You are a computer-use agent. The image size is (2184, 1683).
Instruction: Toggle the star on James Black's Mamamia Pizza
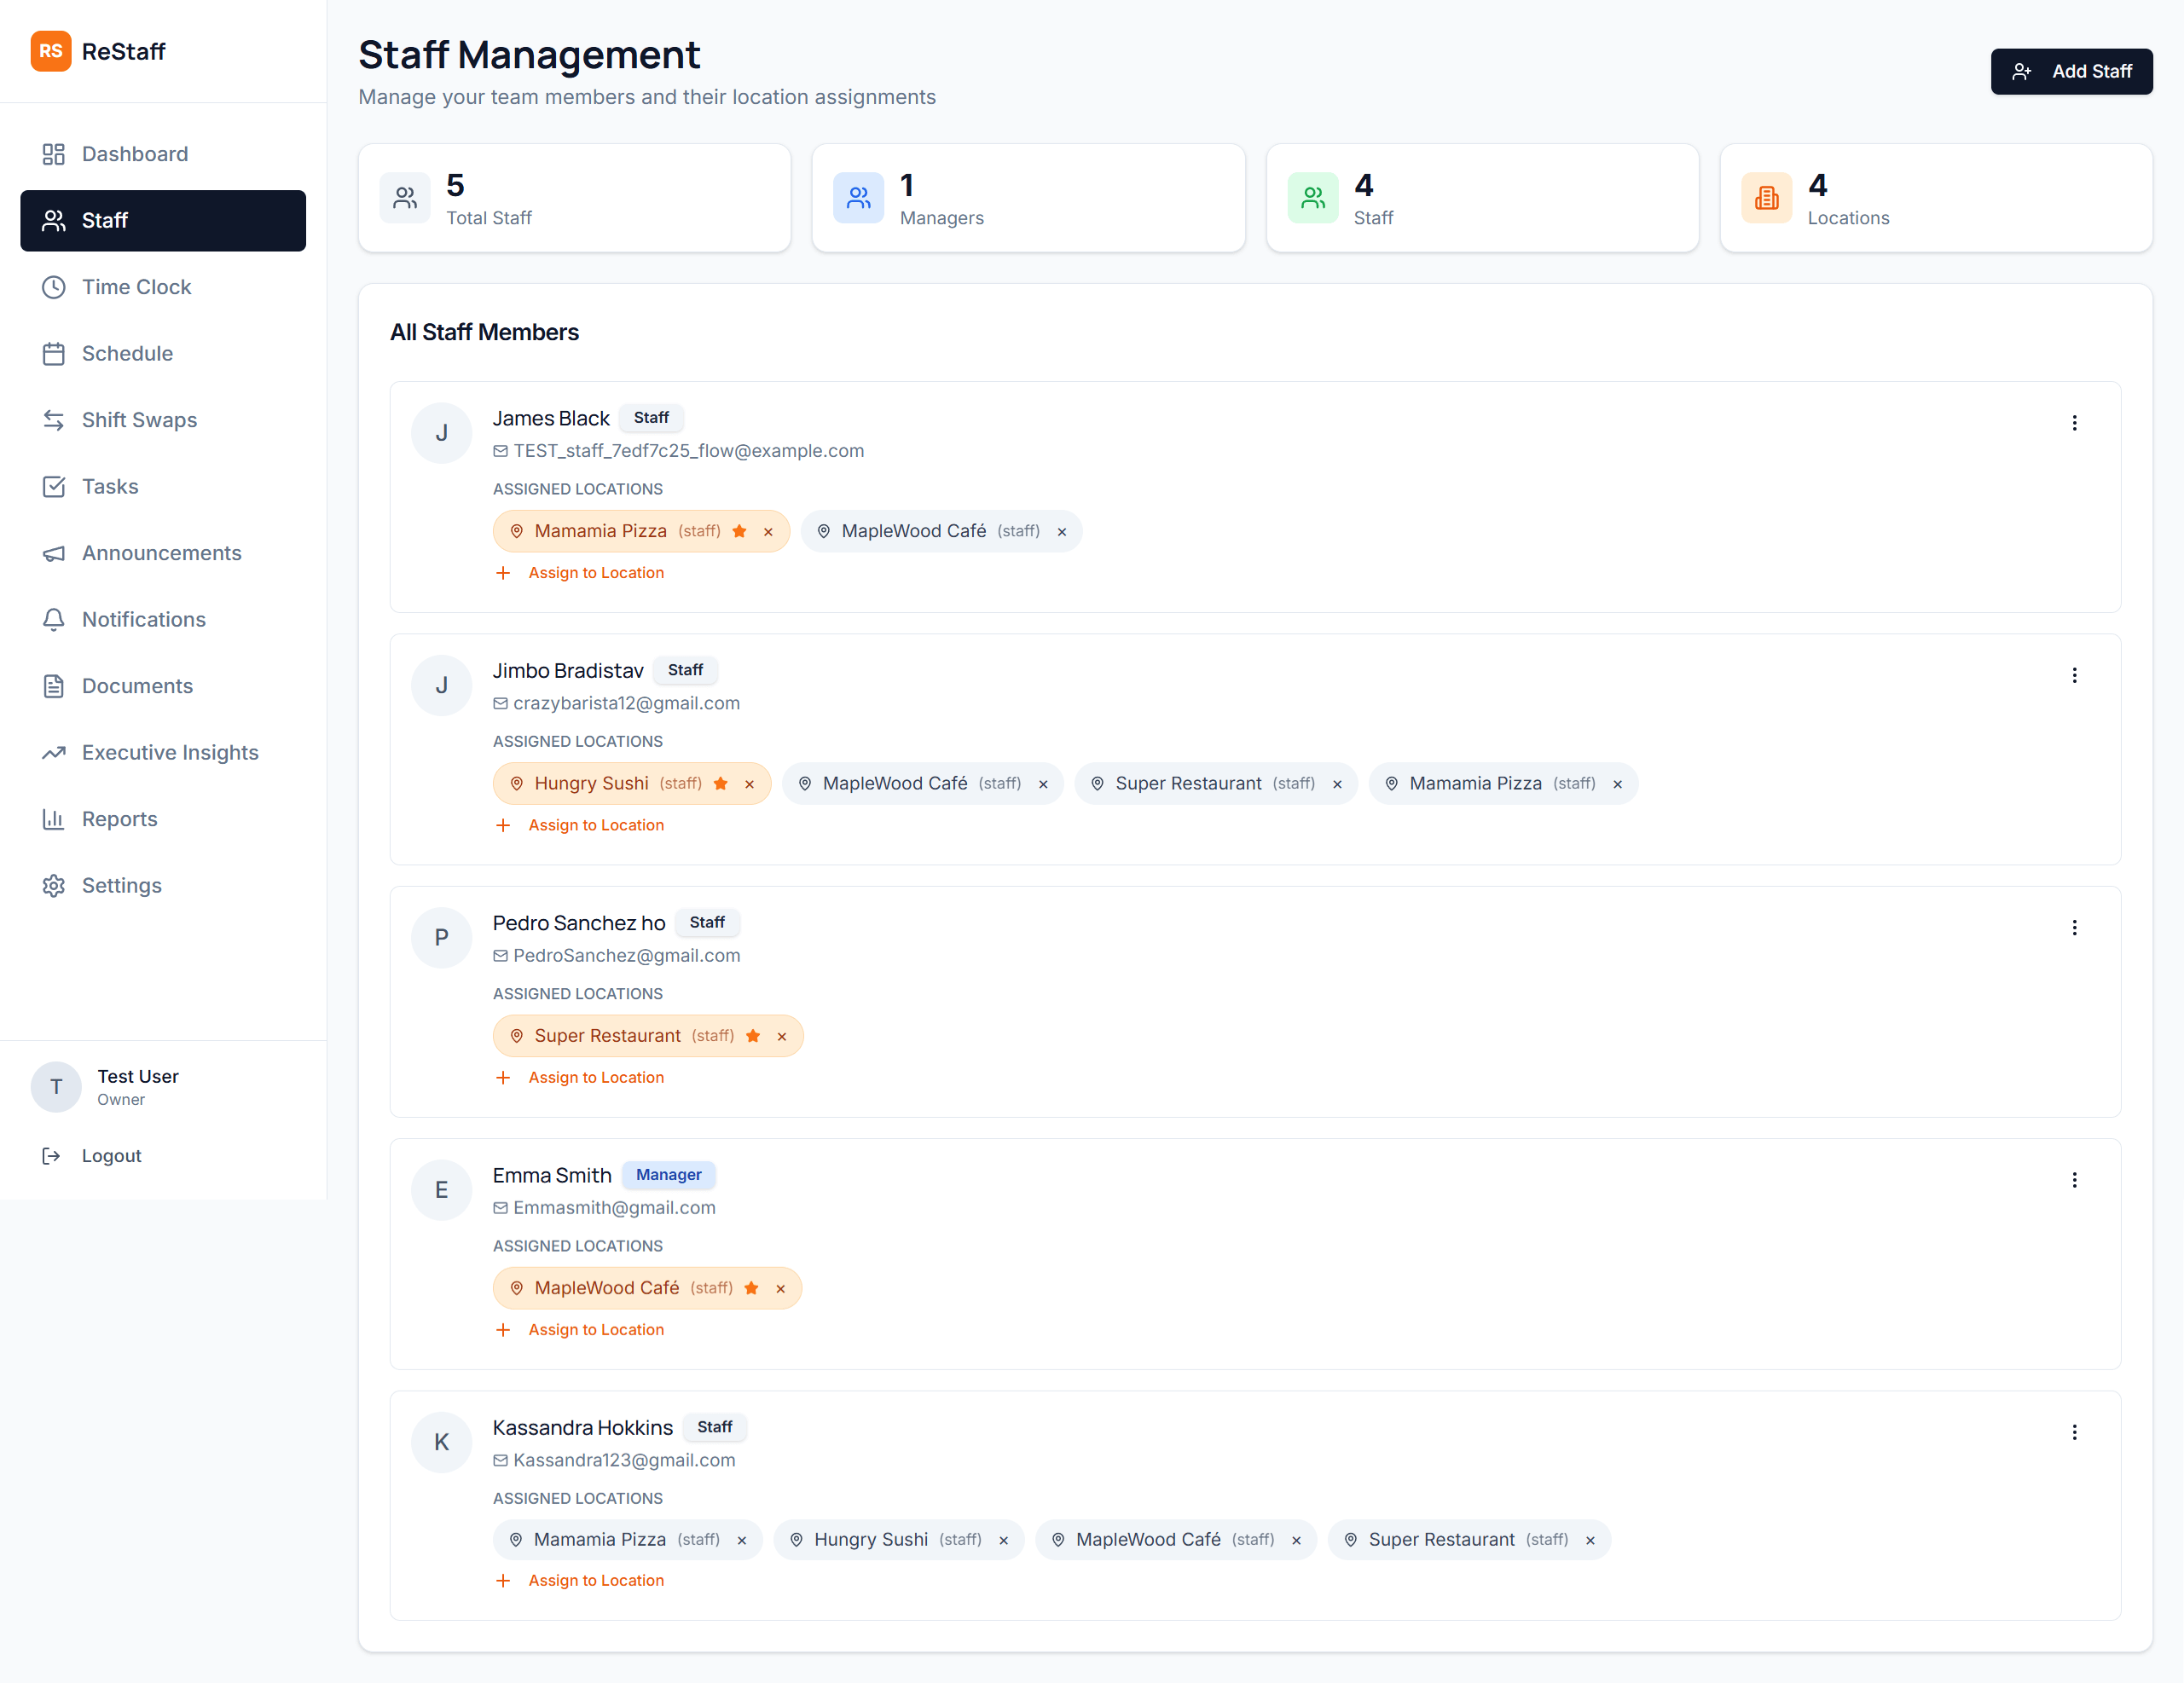pos(739,531)
